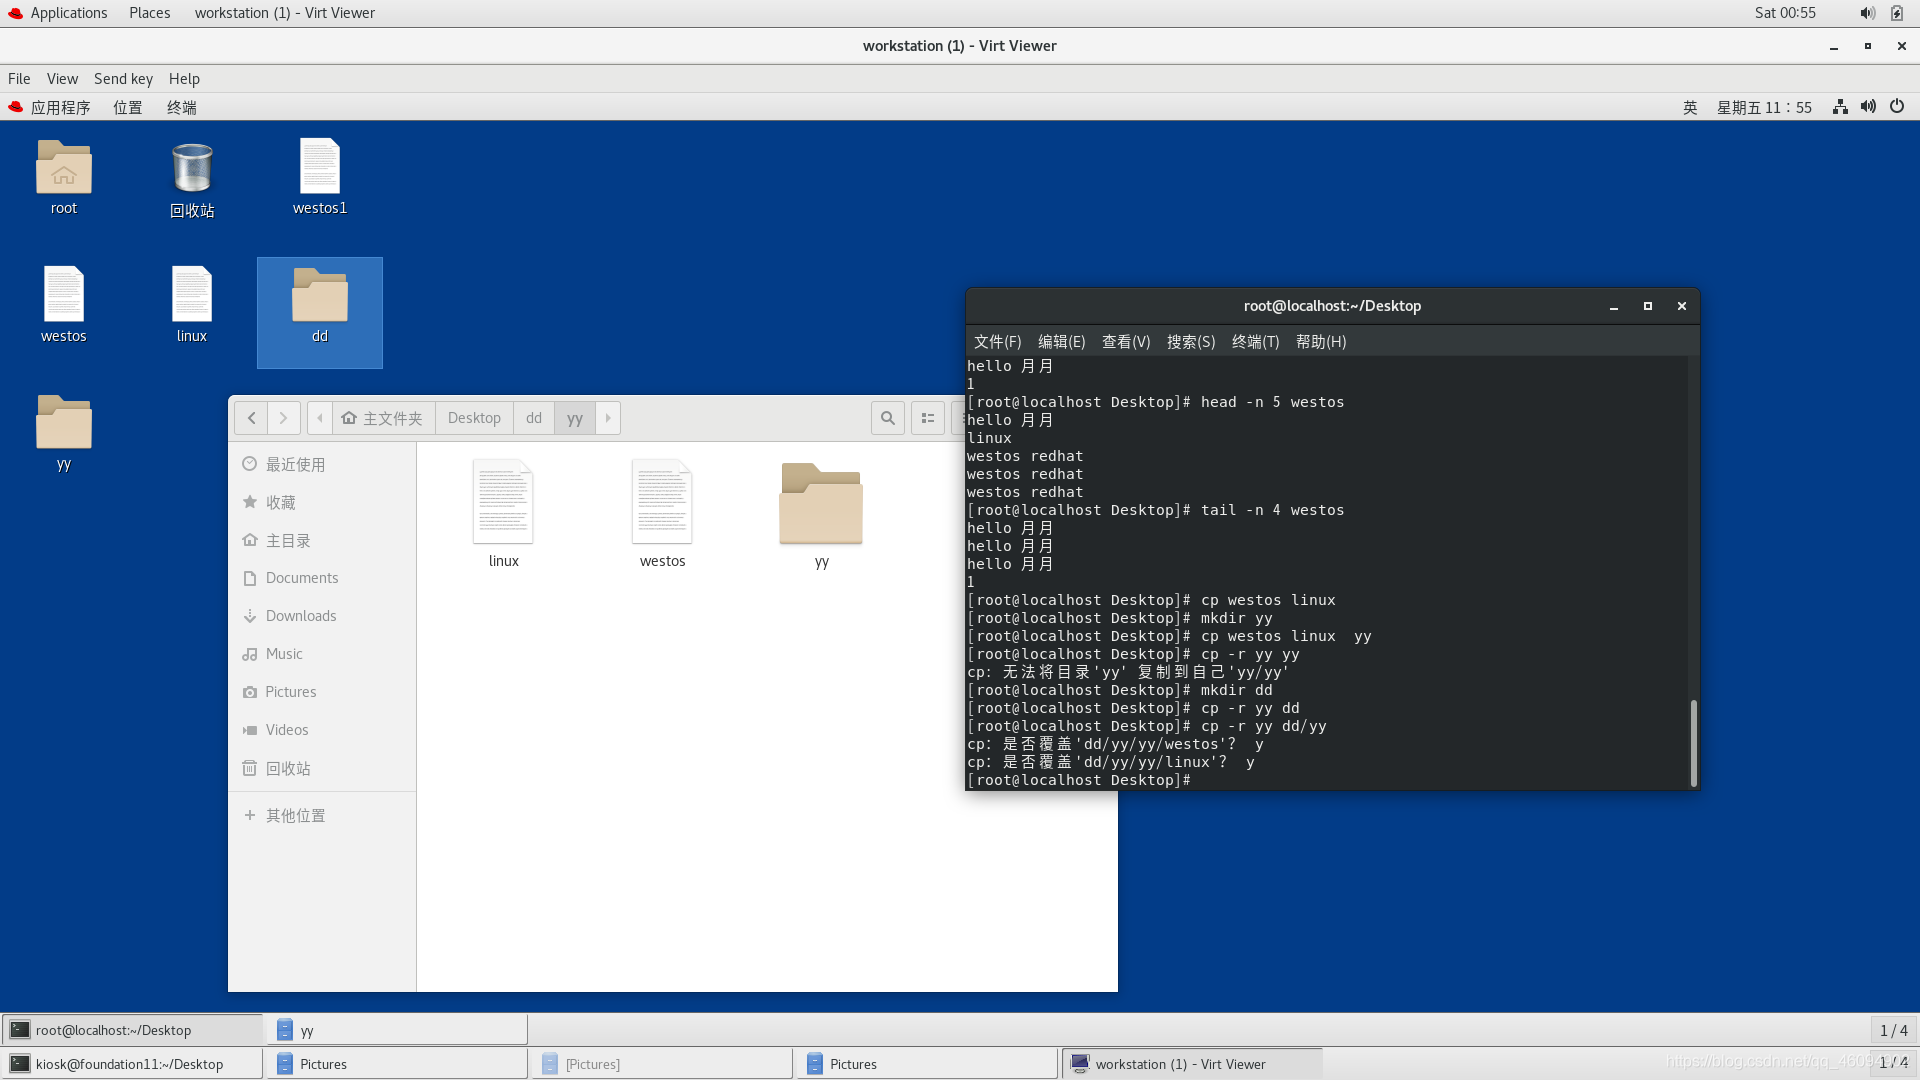Screen dimensions: 1920x1080
Task: Click the file manager search icon
Action: 887,418
